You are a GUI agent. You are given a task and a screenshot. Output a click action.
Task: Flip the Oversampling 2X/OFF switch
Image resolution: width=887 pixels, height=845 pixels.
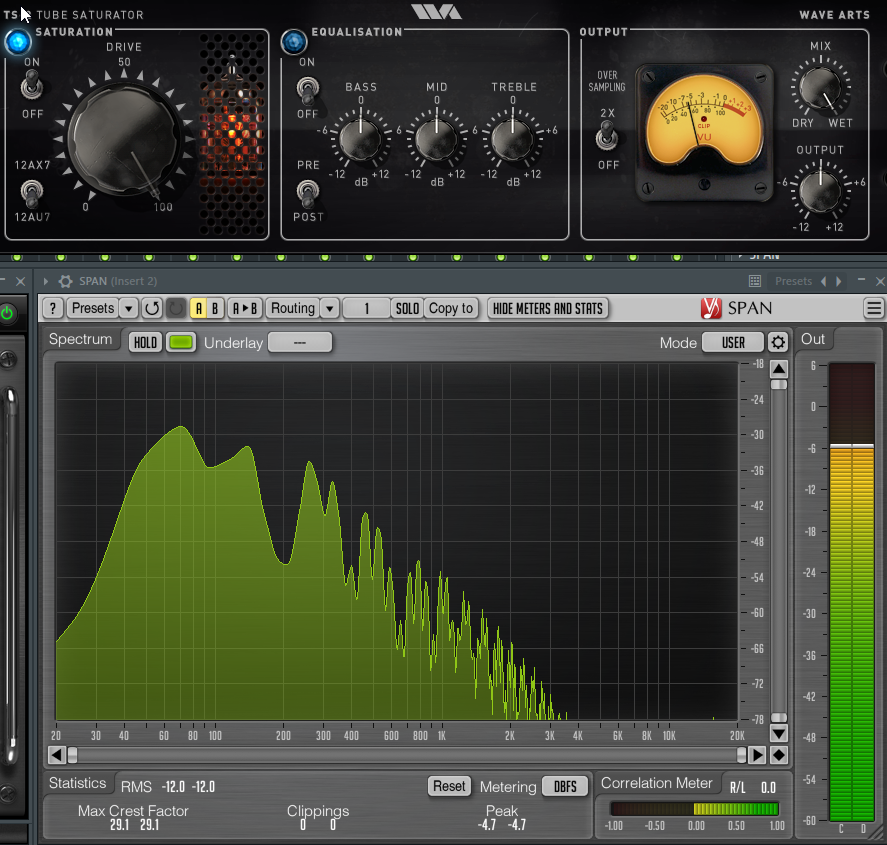click(x=607, y=137)
